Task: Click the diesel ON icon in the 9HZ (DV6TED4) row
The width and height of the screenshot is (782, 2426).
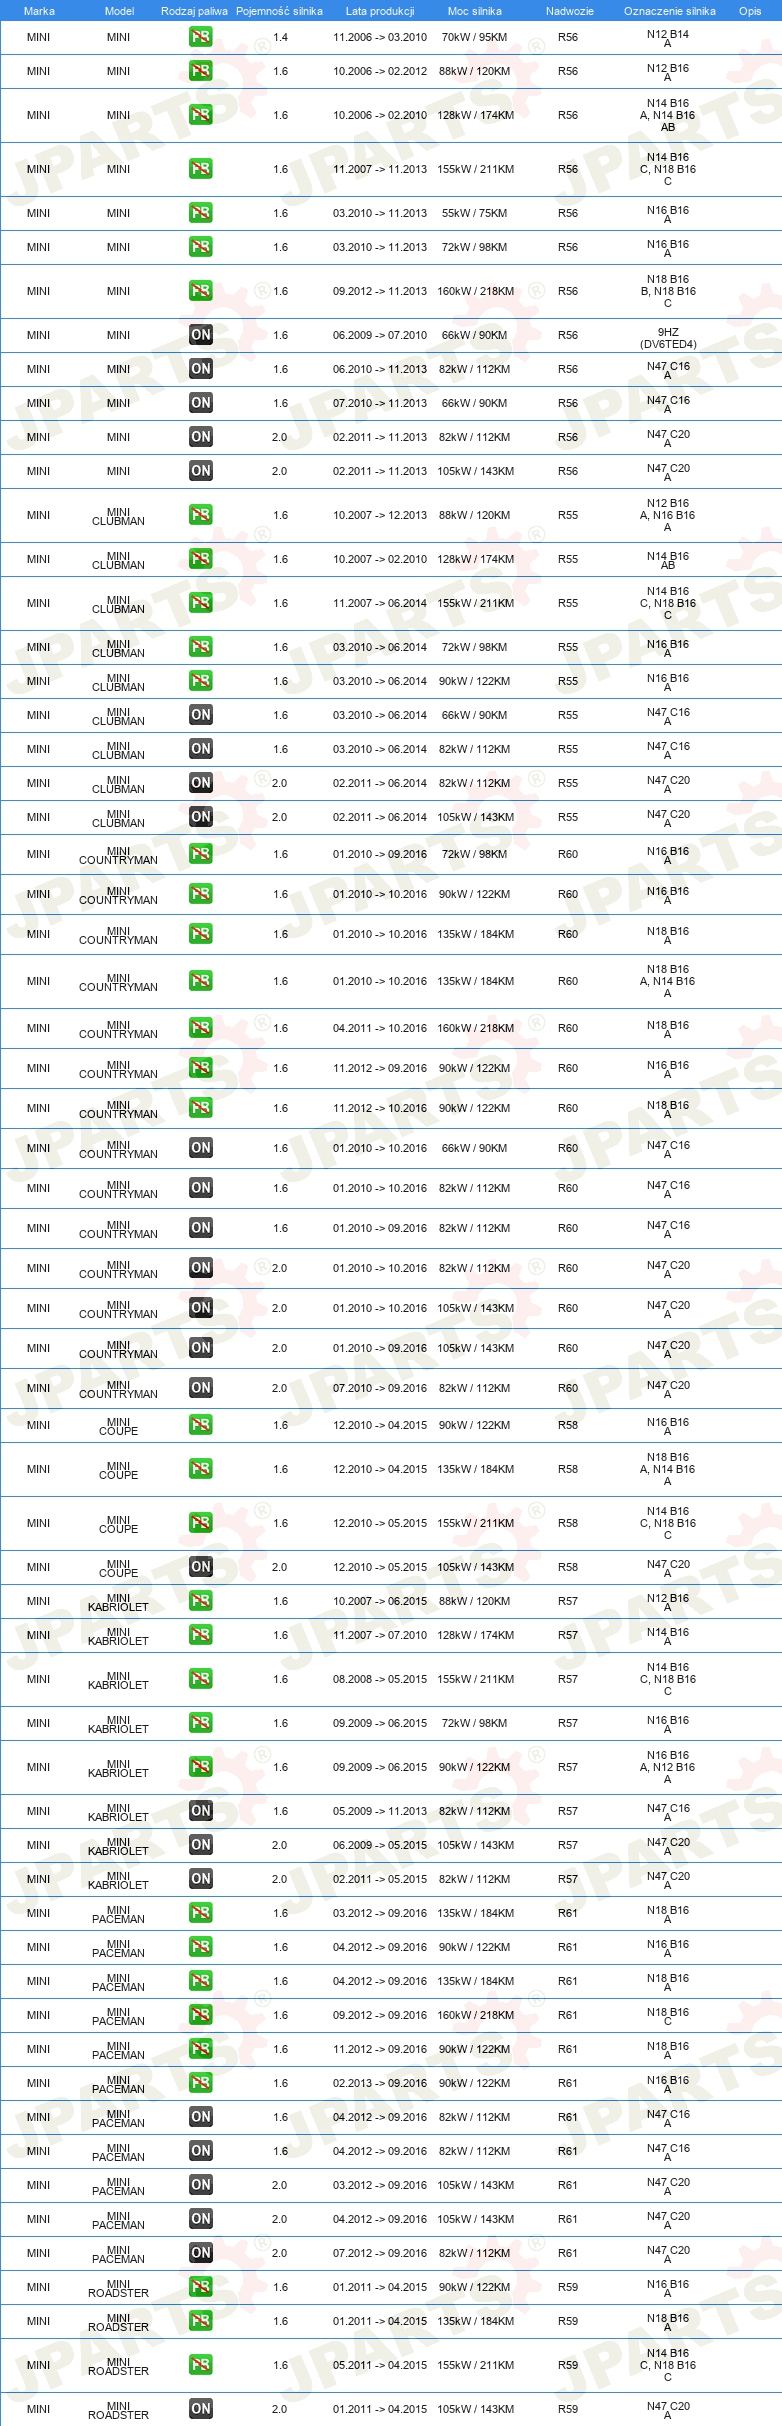Action: tap(200, 335)
